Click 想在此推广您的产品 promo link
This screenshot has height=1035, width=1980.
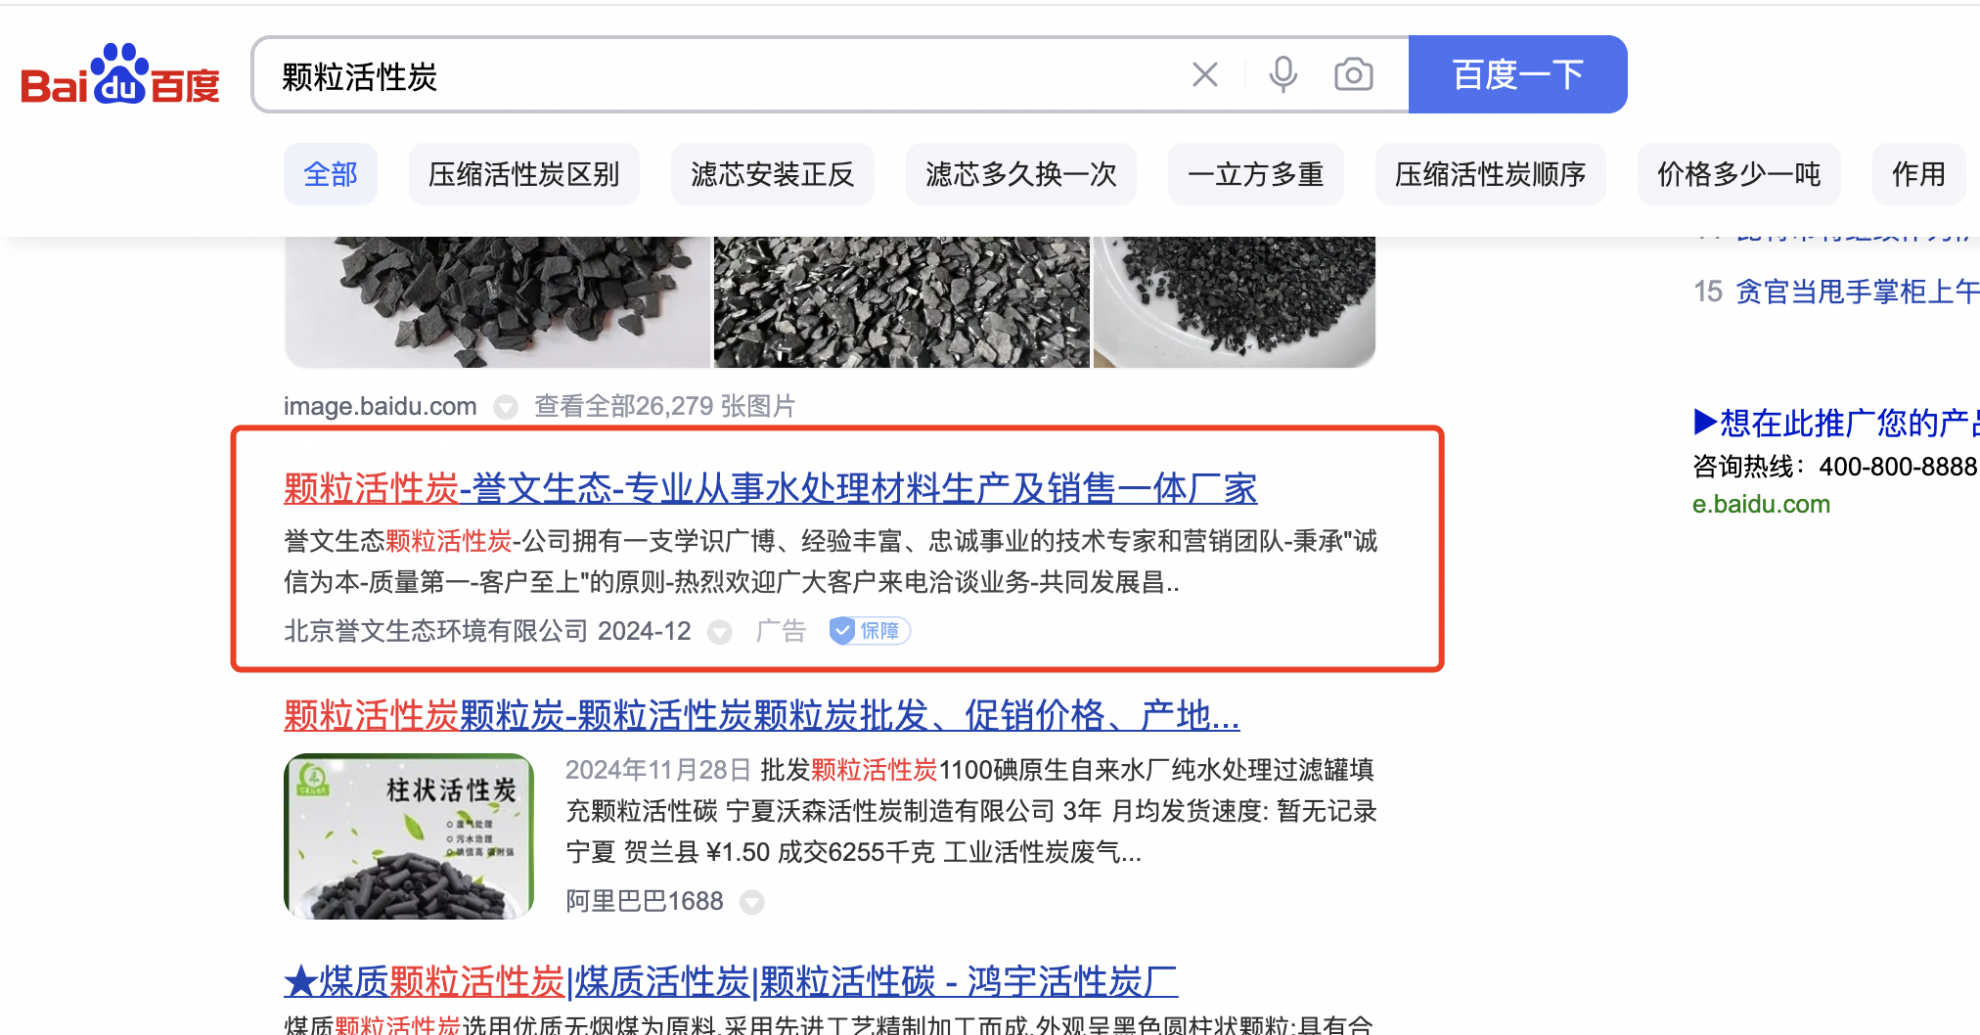1836,423
